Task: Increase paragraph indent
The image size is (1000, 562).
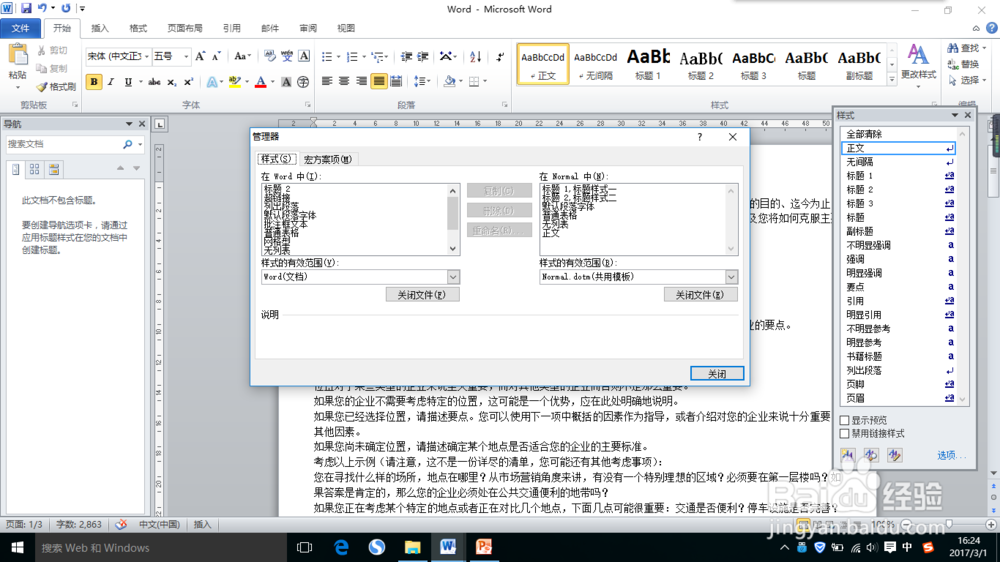Action: [x=422, y=57]
